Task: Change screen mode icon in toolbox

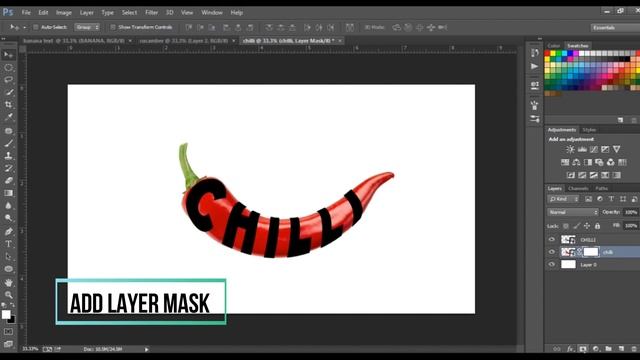Action: tap(8, 344)
